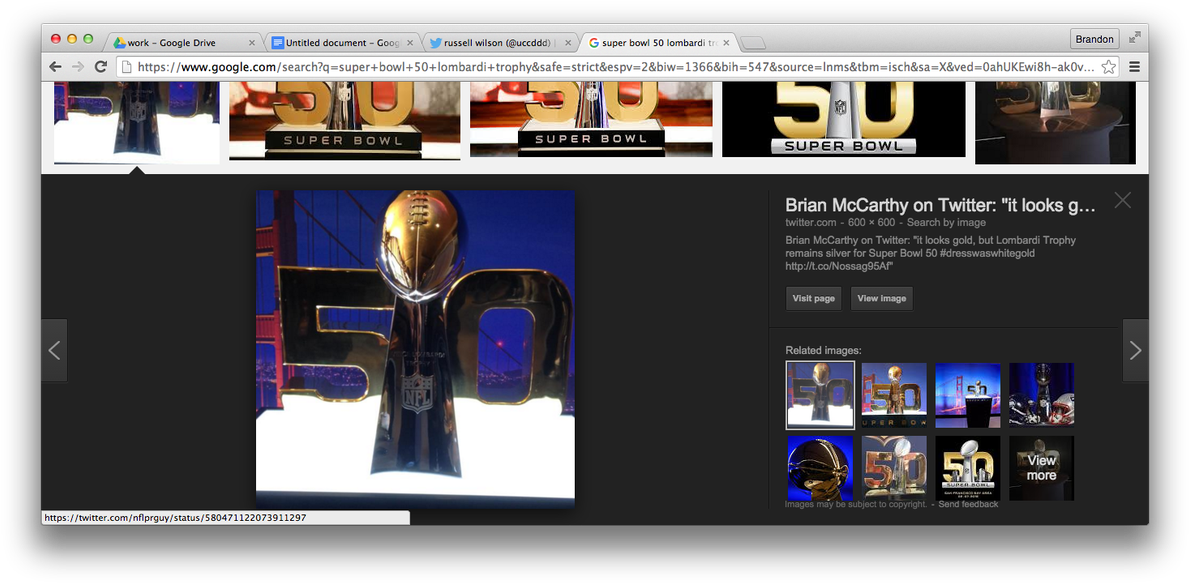This screenshot has width=1189, height=583.
Task: Close the russell wilson Twitter tab
Action: [x=568, y=42]
